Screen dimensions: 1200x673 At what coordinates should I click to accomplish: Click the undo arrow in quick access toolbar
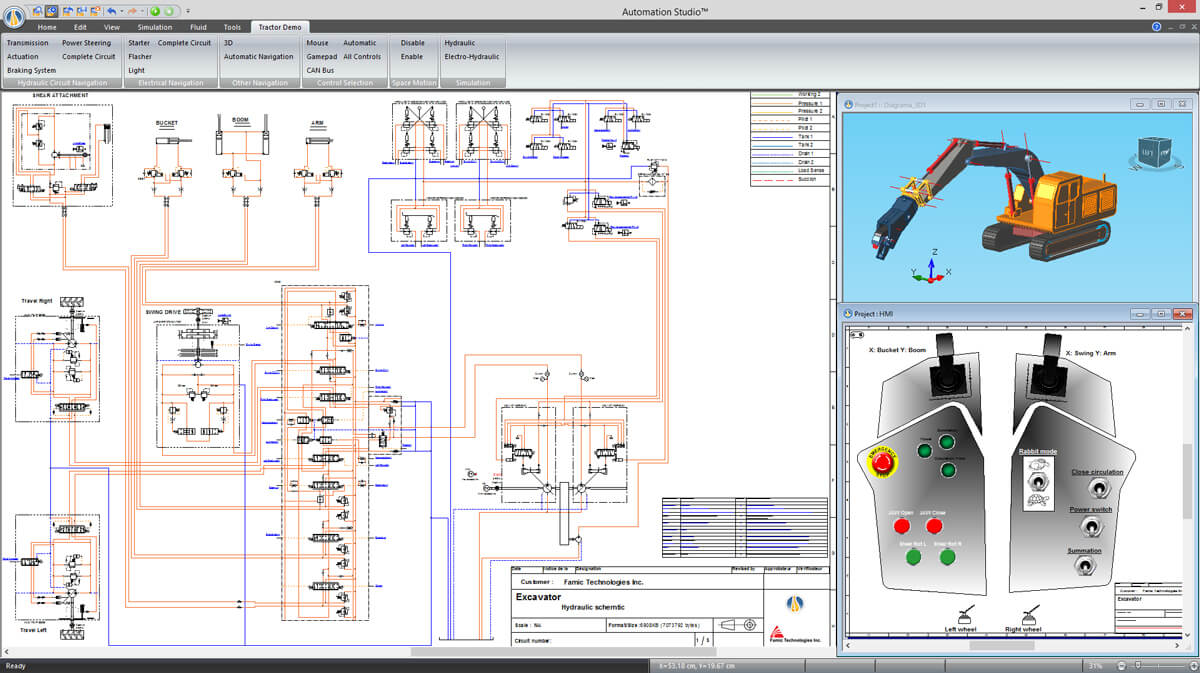[110, 10]
